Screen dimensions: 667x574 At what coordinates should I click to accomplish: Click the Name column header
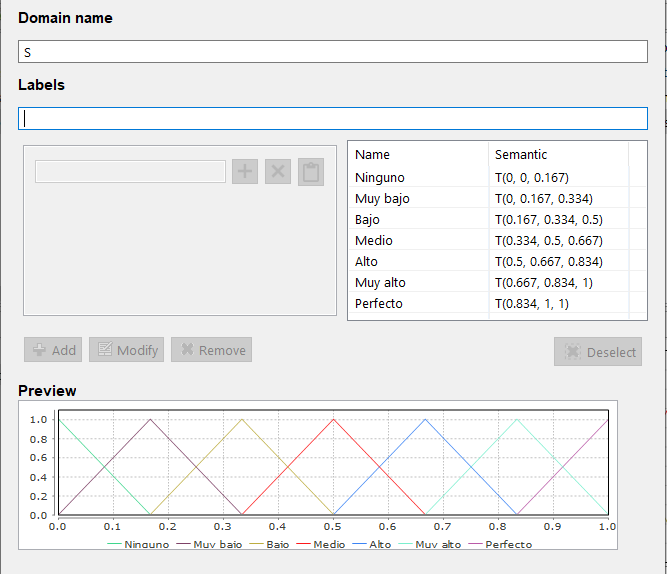[419, 155]
